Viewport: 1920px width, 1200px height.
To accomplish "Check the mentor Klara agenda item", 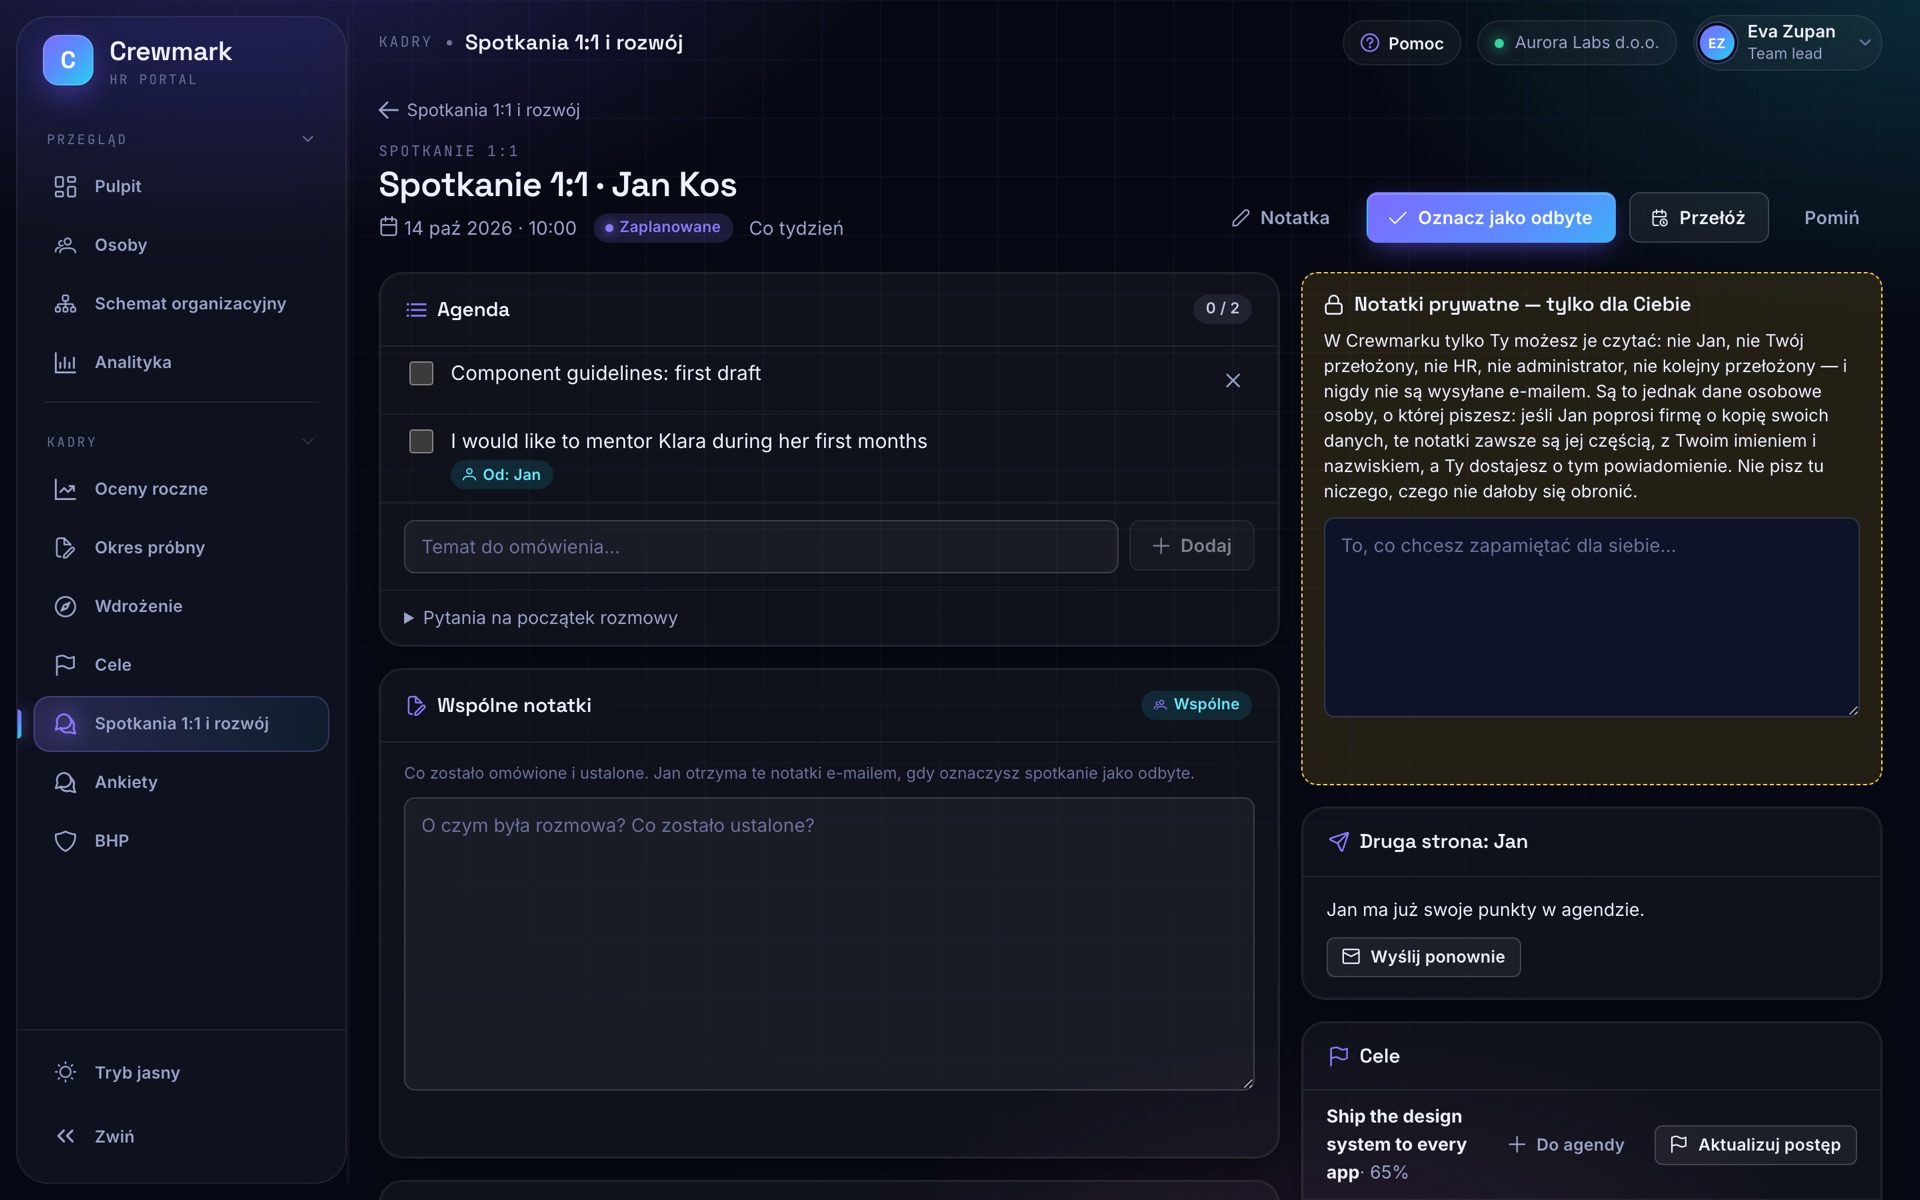I will (421, 442).
